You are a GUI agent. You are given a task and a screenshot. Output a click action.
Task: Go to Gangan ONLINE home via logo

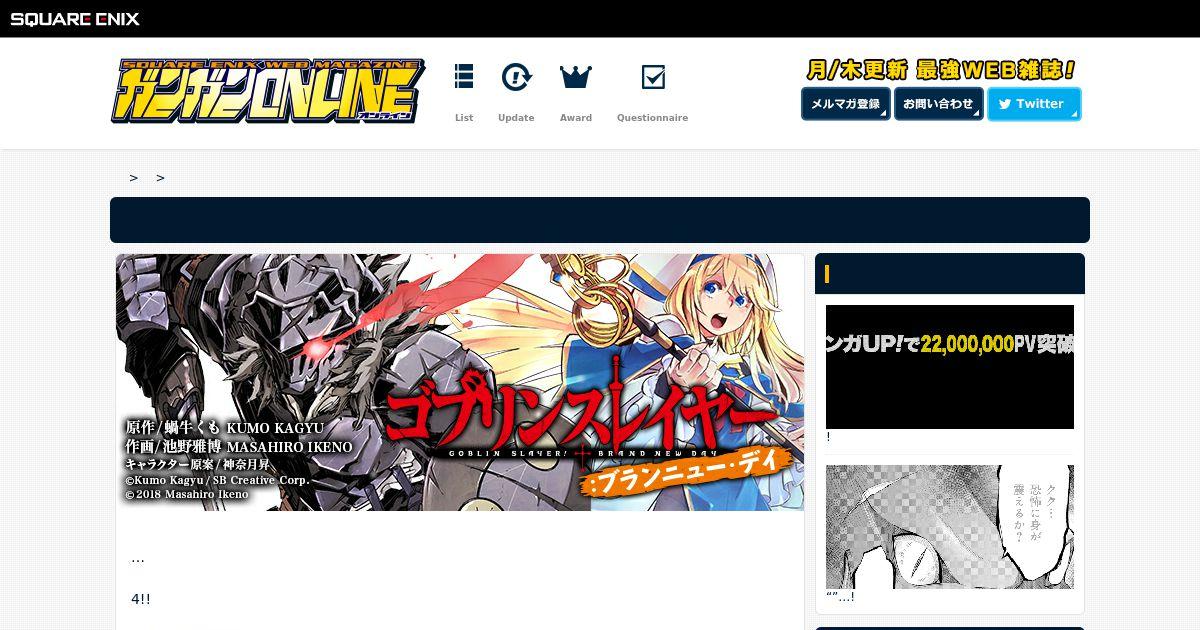[x=267, y=91]
